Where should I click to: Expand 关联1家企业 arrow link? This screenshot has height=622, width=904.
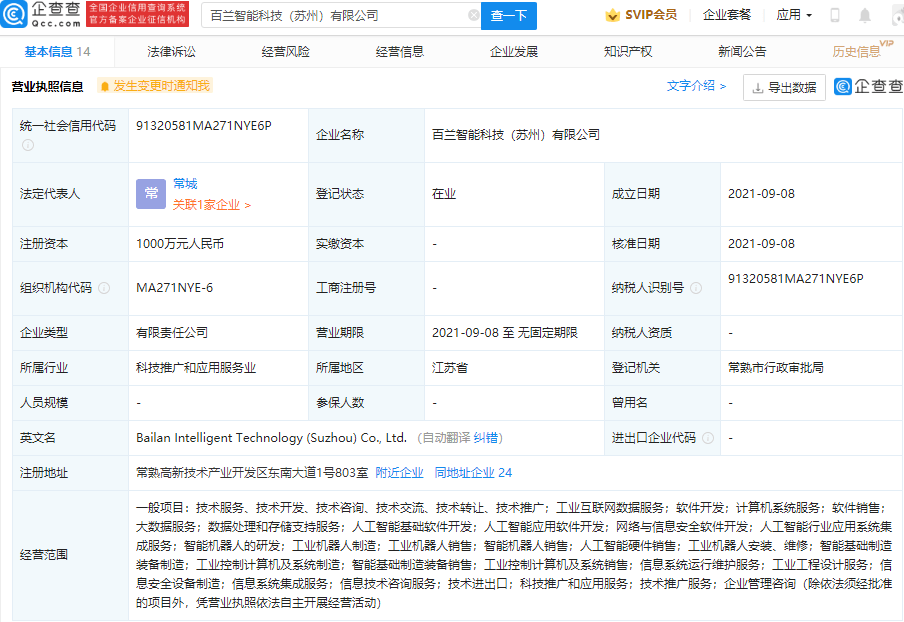(x=212, y=205)
